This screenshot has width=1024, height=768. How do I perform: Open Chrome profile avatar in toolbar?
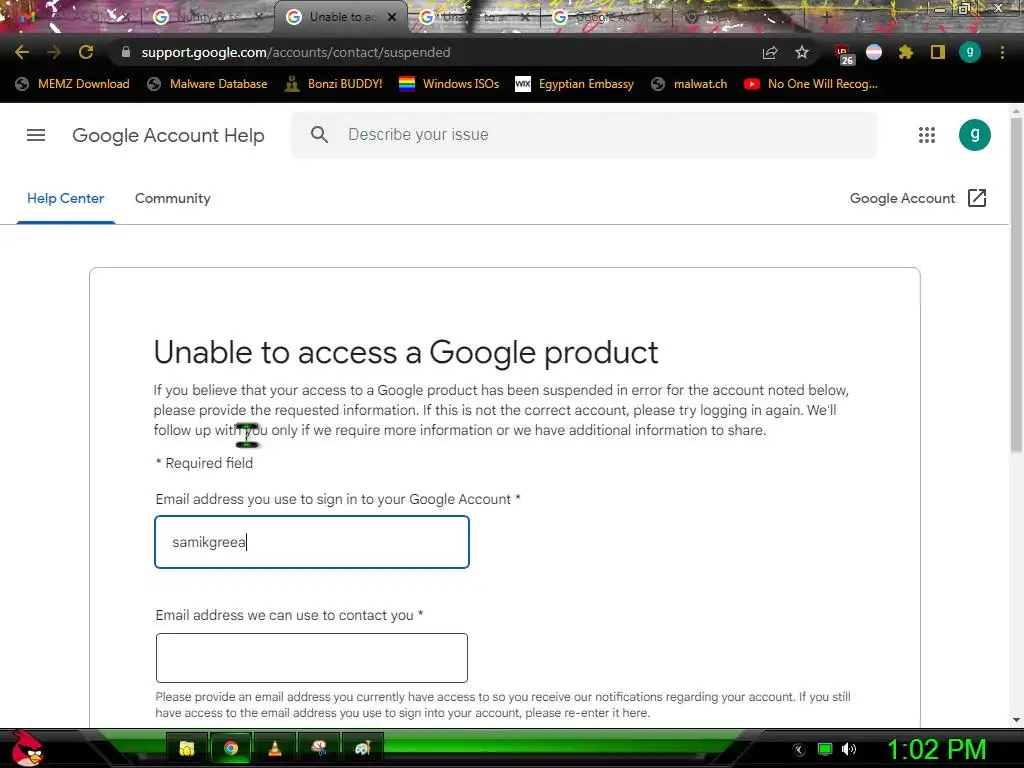(970, 52)
